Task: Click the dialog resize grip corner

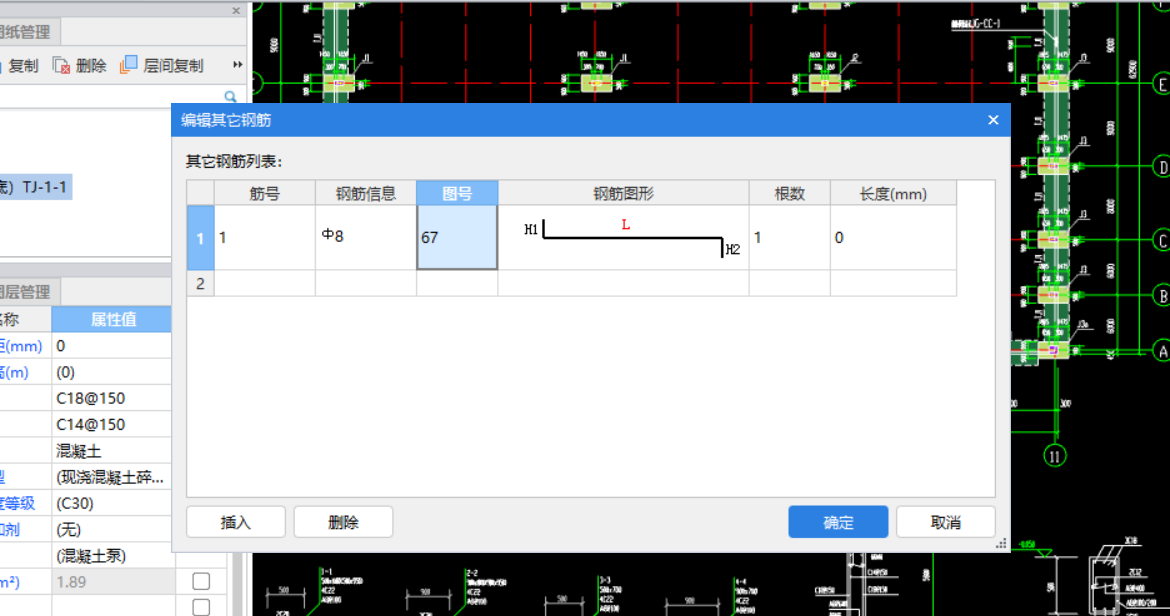Action: [x=1001, y=544]
